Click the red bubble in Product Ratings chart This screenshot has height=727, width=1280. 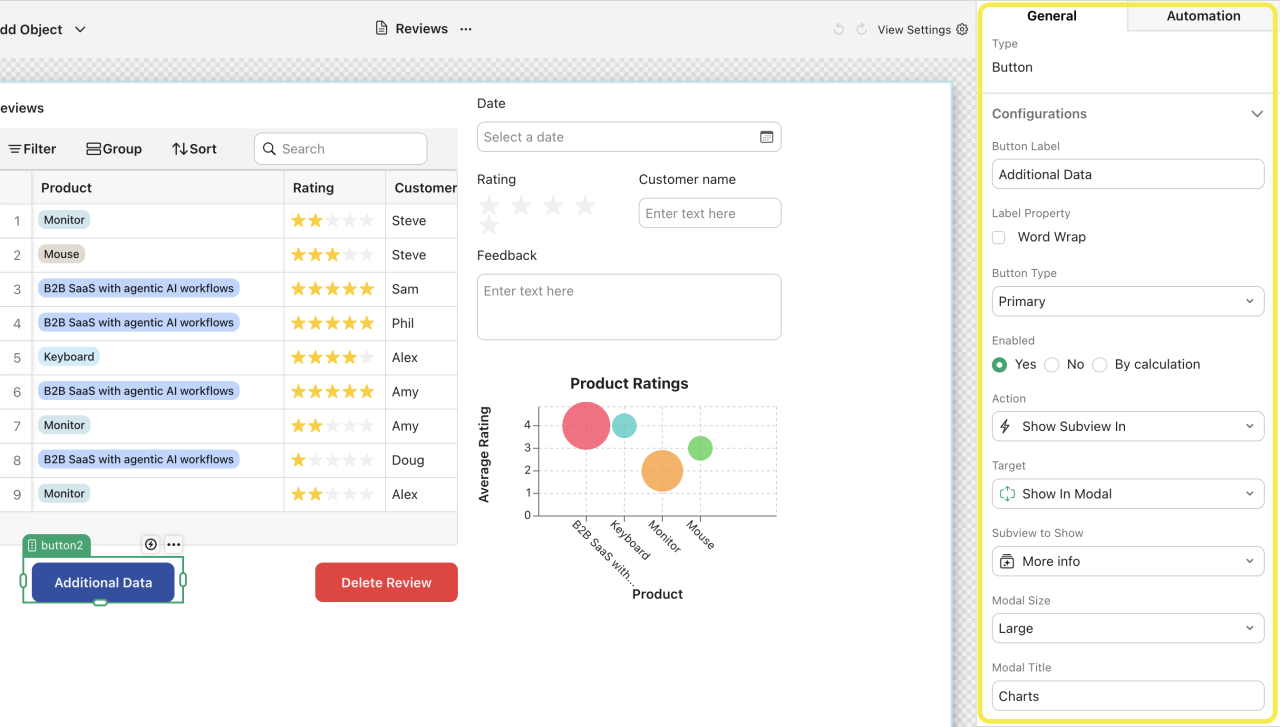coord(586,426)
